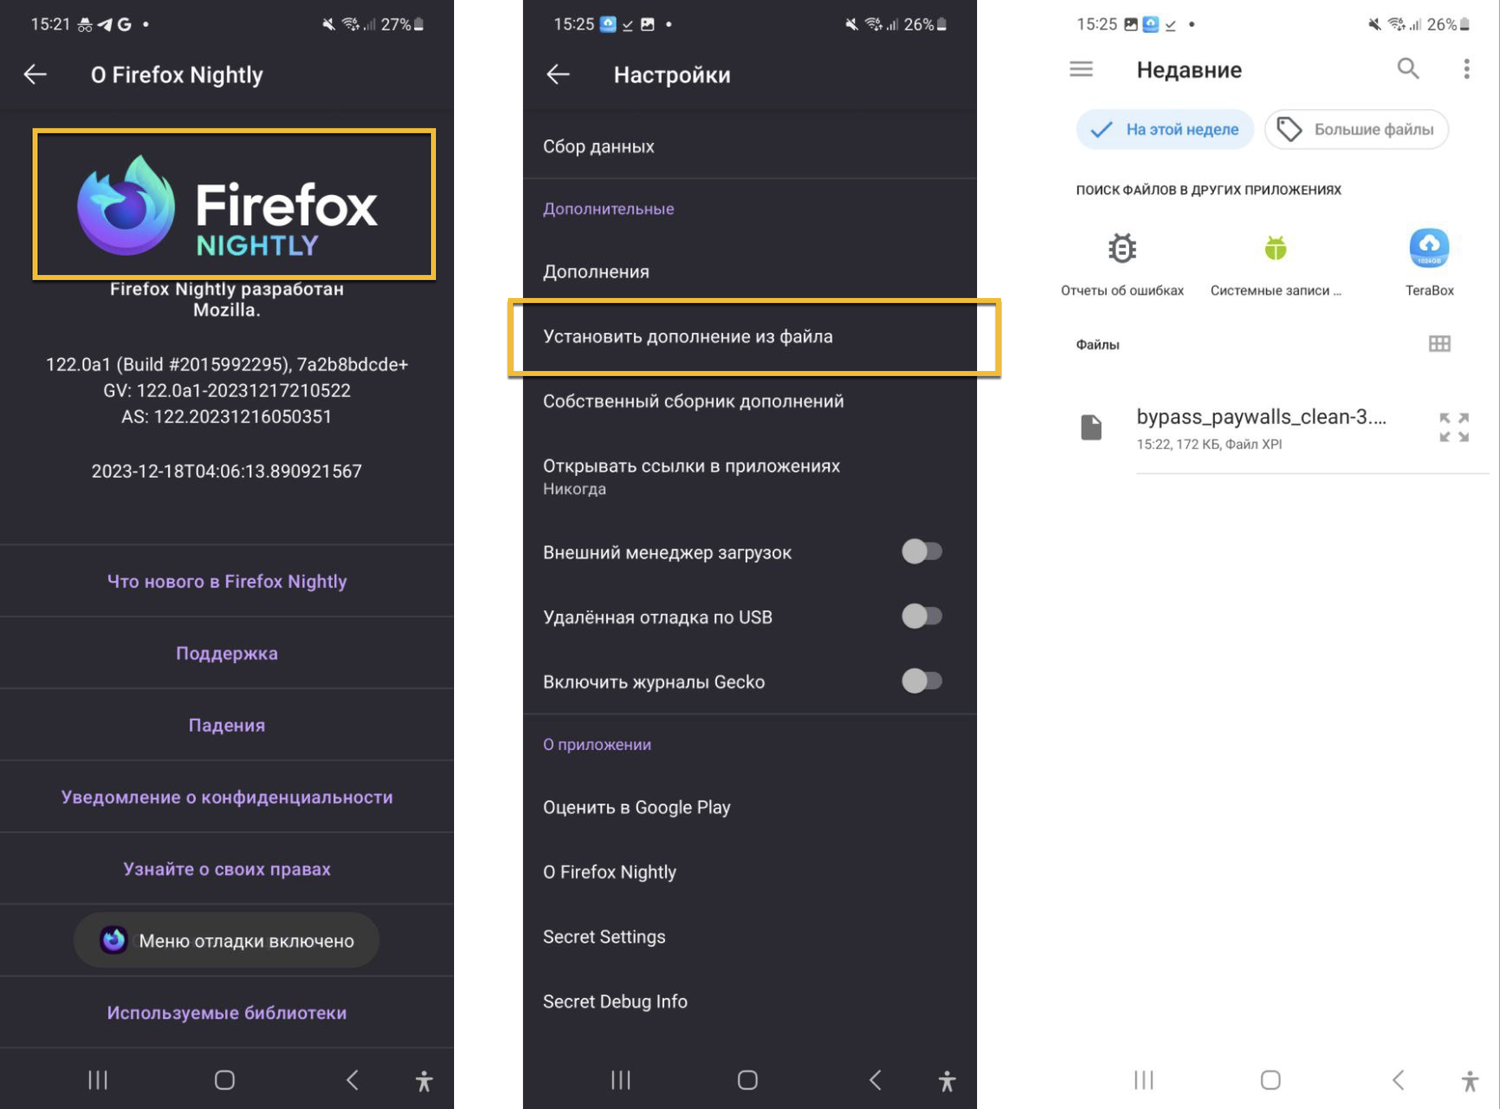The width and height of the screenshot is (1500, 1109).
Task: Tap accessibility button under the About Firefox screen
Action: pos(424,1081)
